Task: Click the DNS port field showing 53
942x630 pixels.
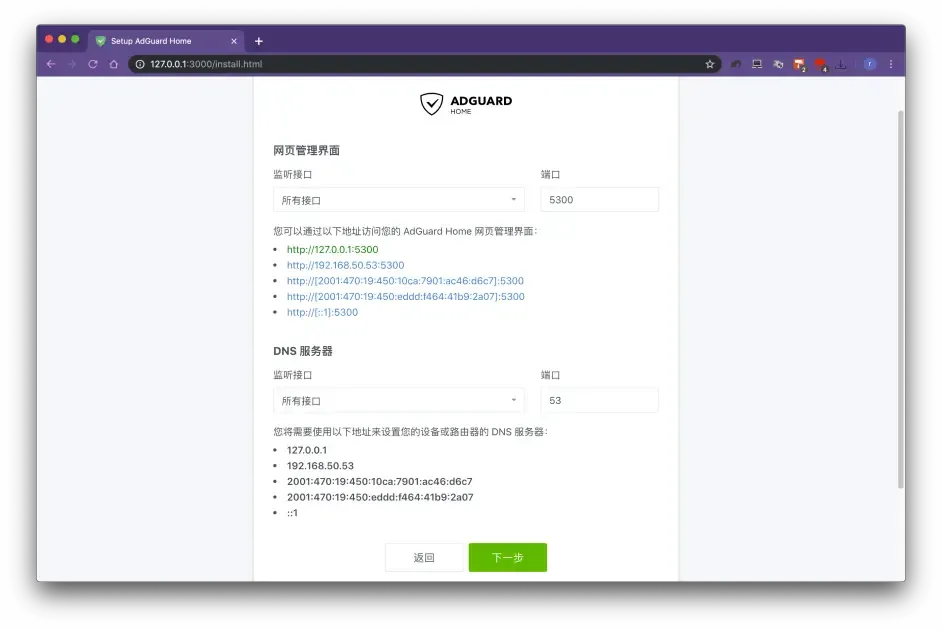Action: click(599, 401)
